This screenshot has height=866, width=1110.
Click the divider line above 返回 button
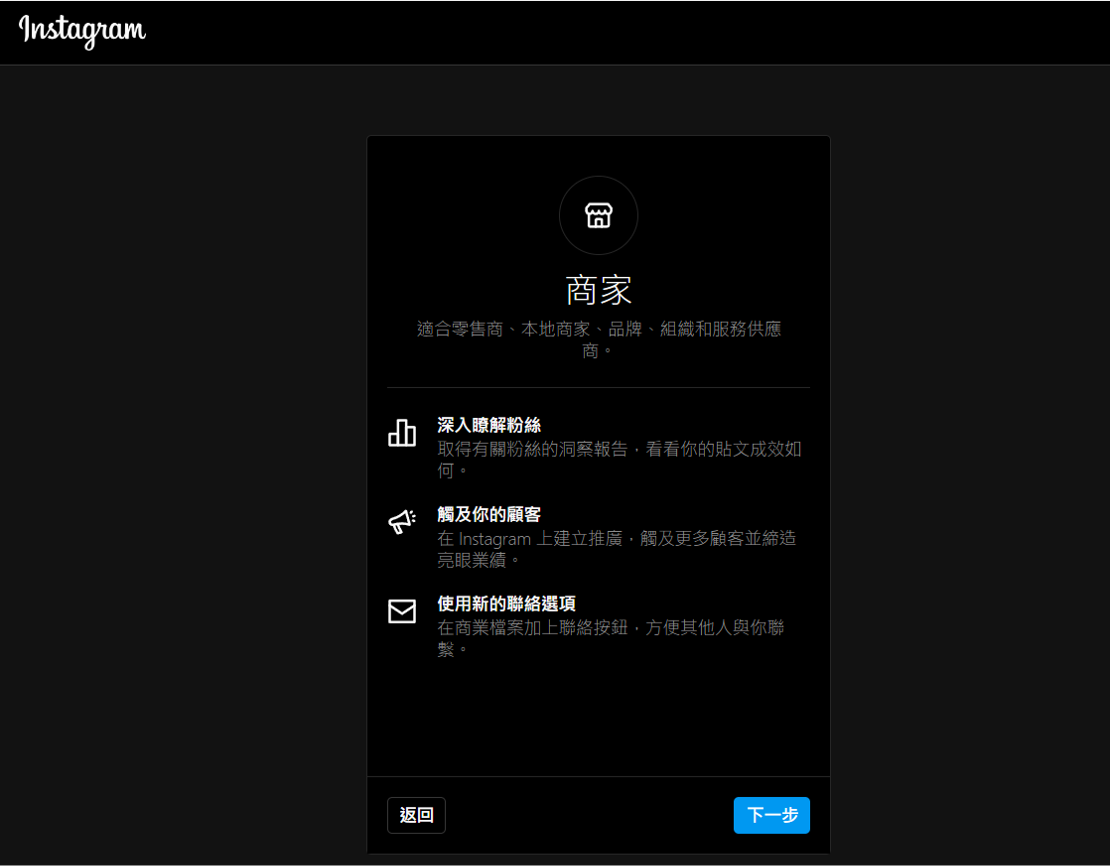point(598,776)
